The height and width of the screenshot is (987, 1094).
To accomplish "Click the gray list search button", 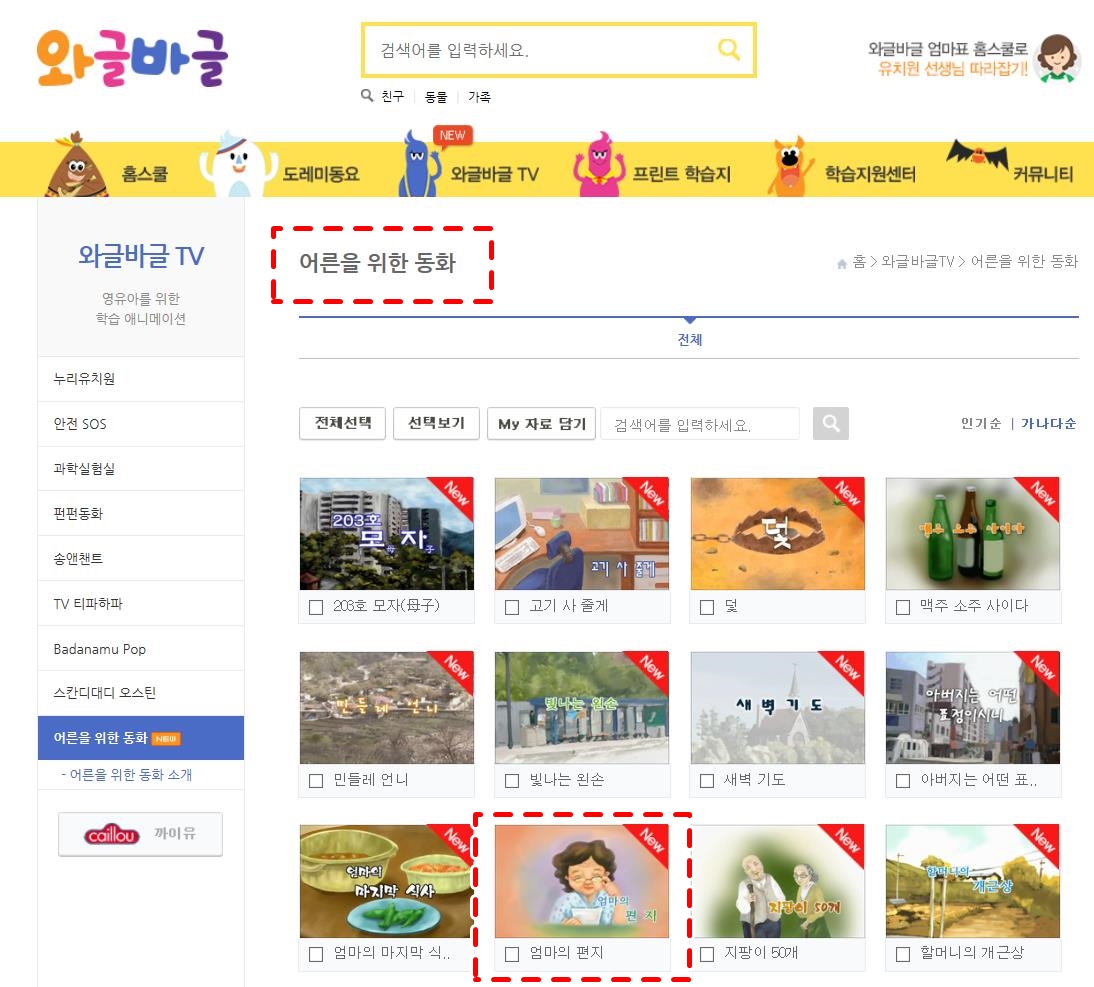I will [x=830, y=423].
